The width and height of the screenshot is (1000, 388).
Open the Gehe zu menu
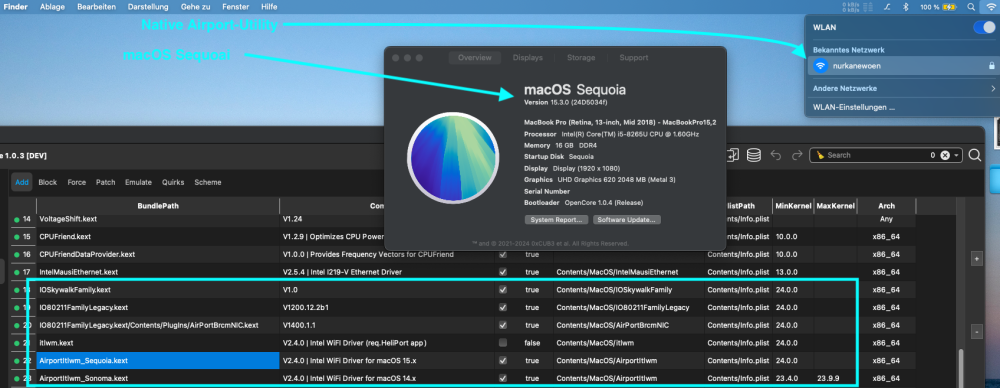pos(196,7)
